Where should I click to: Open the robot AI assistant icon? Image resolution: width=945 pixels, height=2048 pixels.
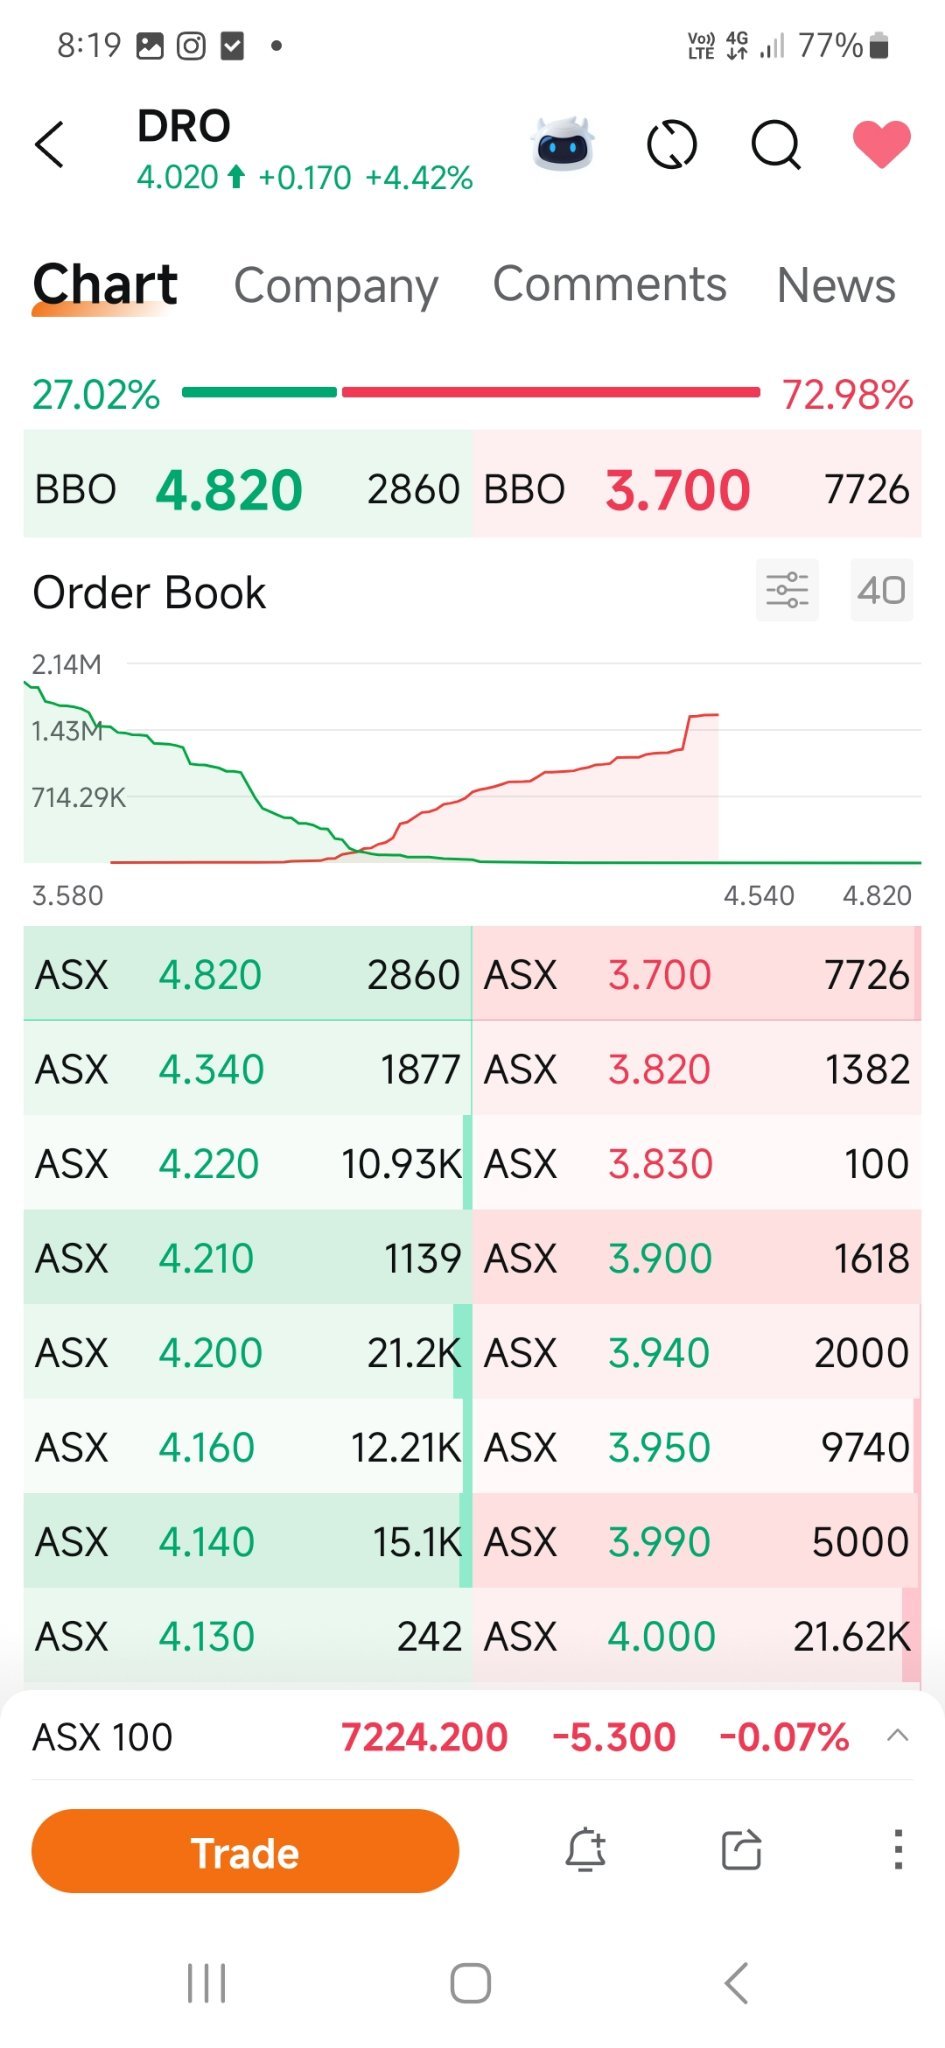click(x=563, y=144)
